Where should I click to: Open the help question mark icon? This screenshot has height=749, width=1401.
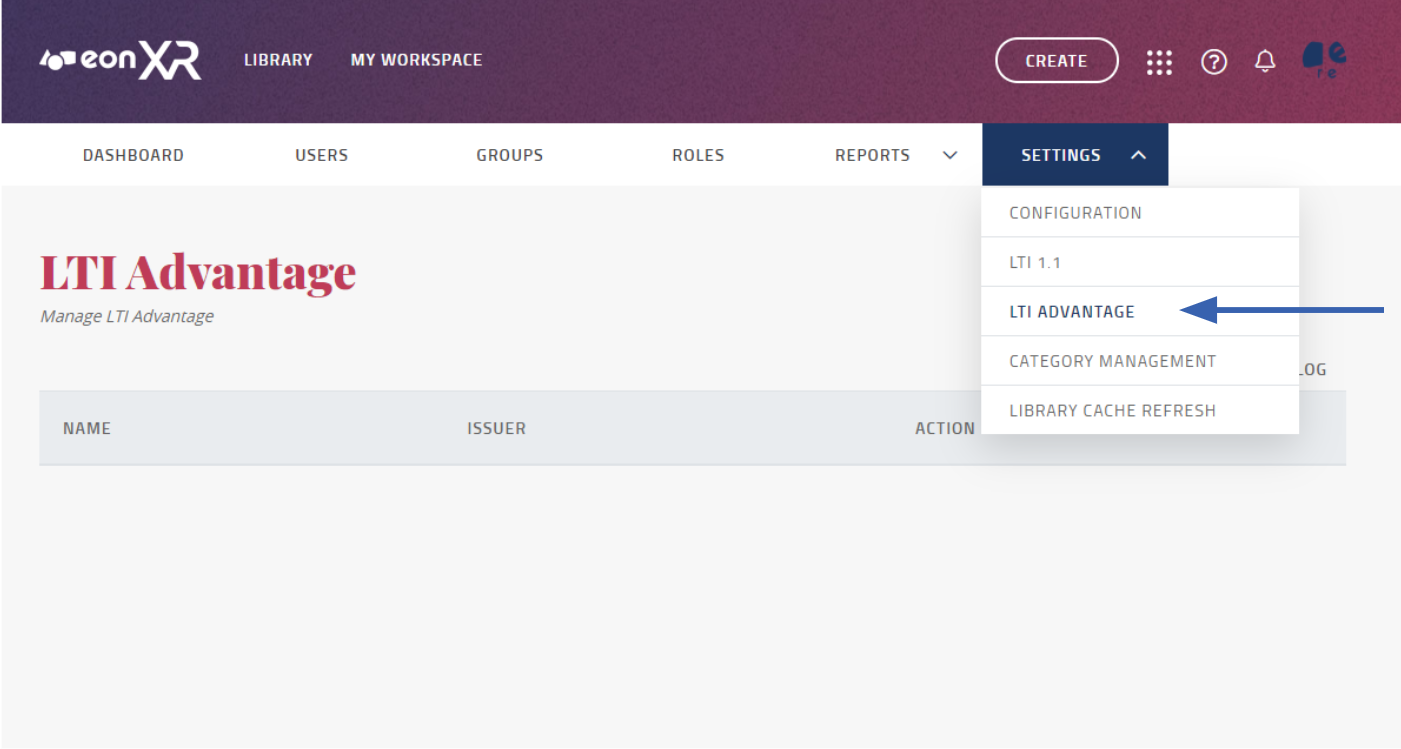point(1214,62)
